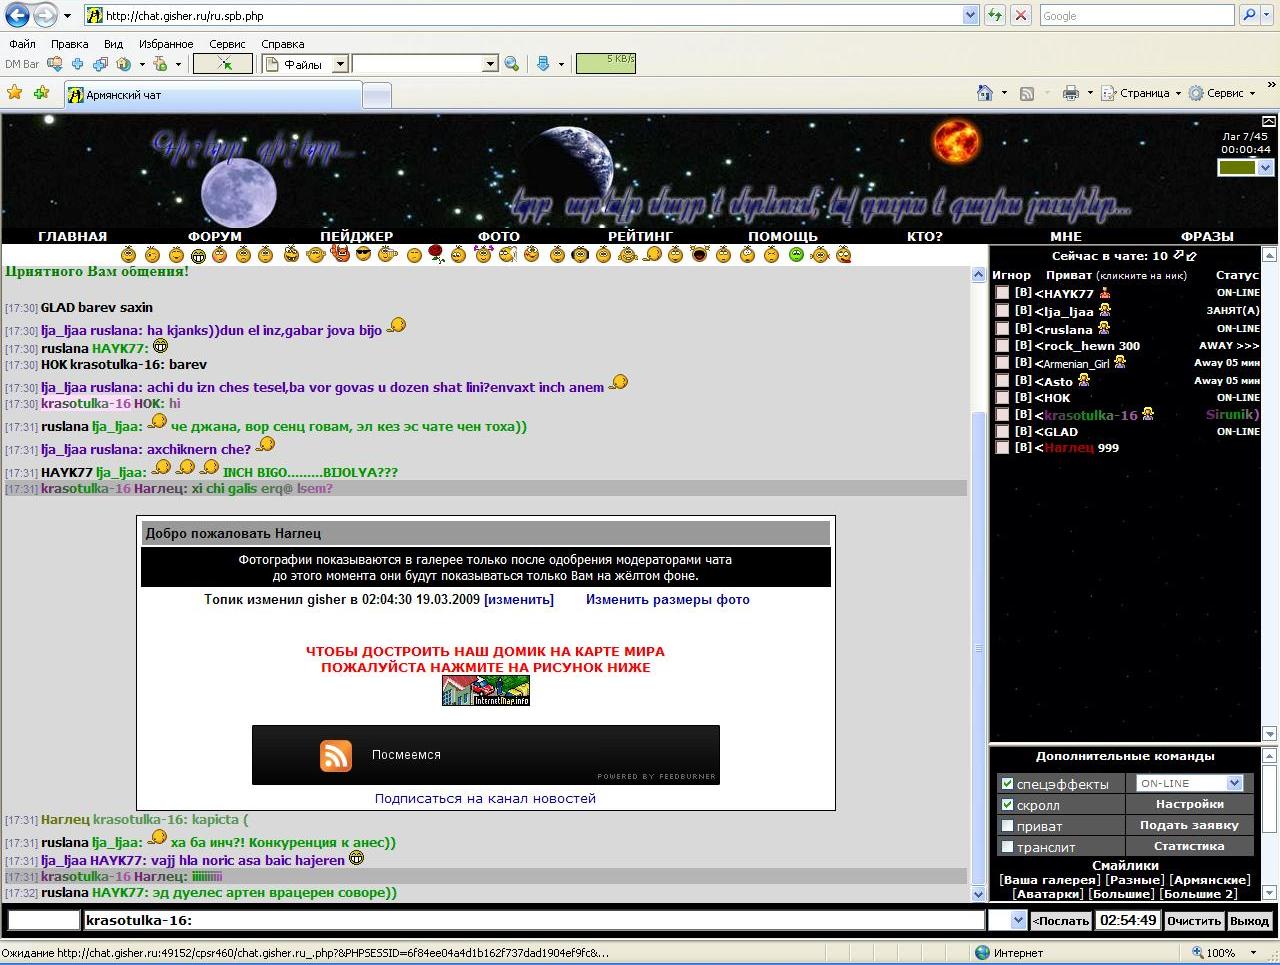
Task: Open the ON-LINE status dropdown
Action: point(1234,784)
